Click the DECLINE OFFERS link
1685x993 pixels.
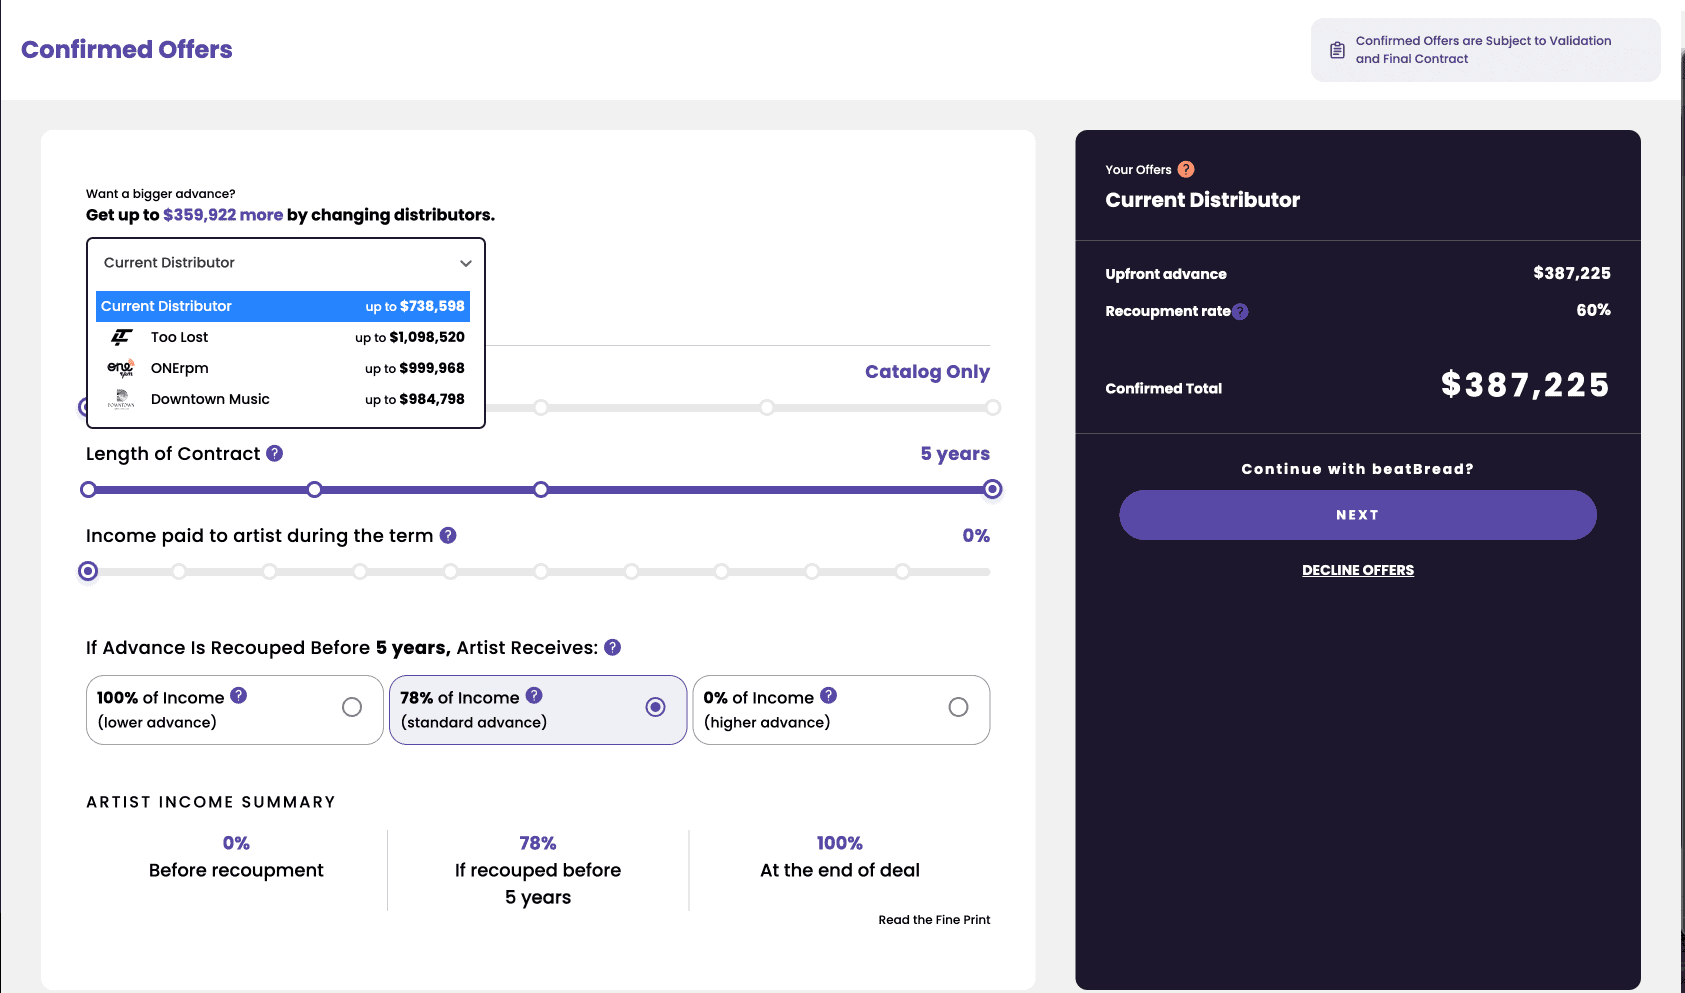pyautogui.click(x=1357, y=570)
